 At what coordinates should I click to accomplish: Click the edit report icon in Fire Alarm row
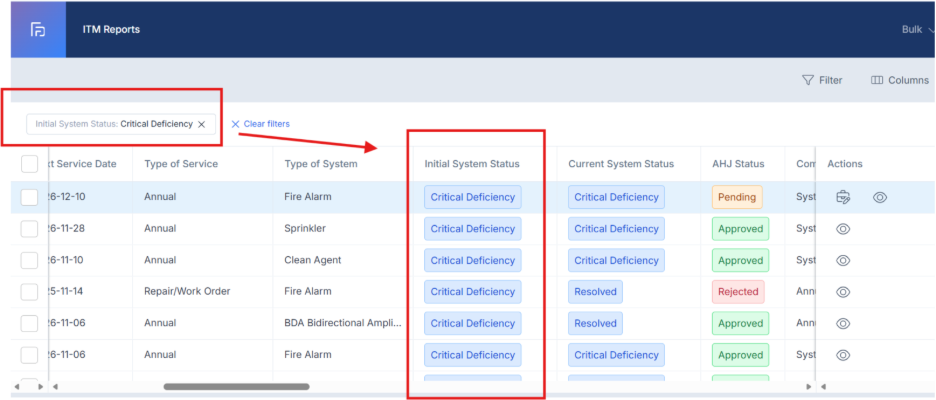coord(843,197)
